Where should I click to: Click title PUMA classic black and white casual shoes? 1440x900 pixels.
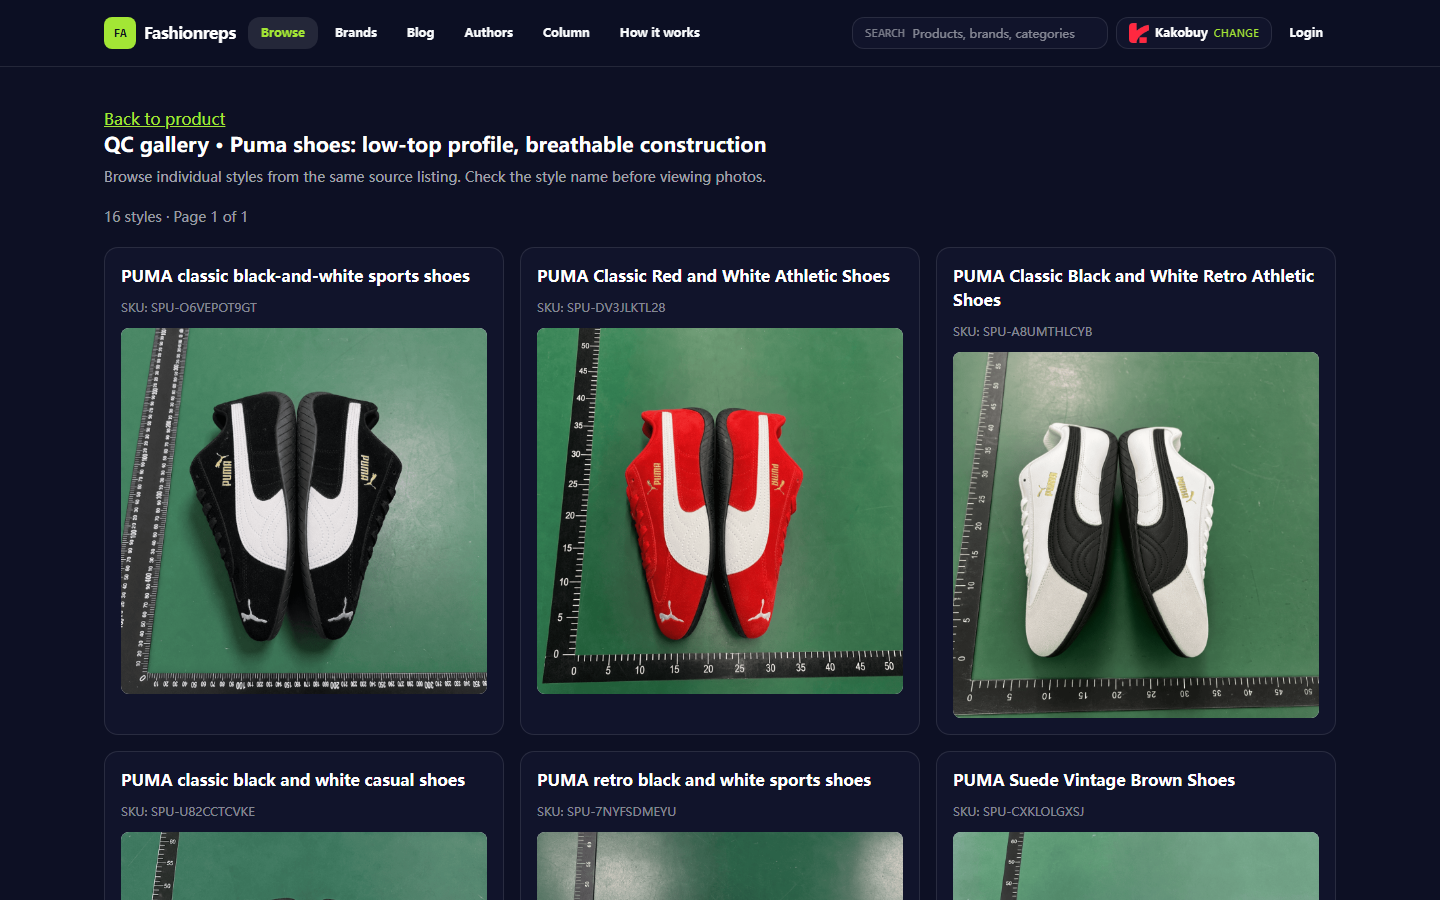pos(293,780)
